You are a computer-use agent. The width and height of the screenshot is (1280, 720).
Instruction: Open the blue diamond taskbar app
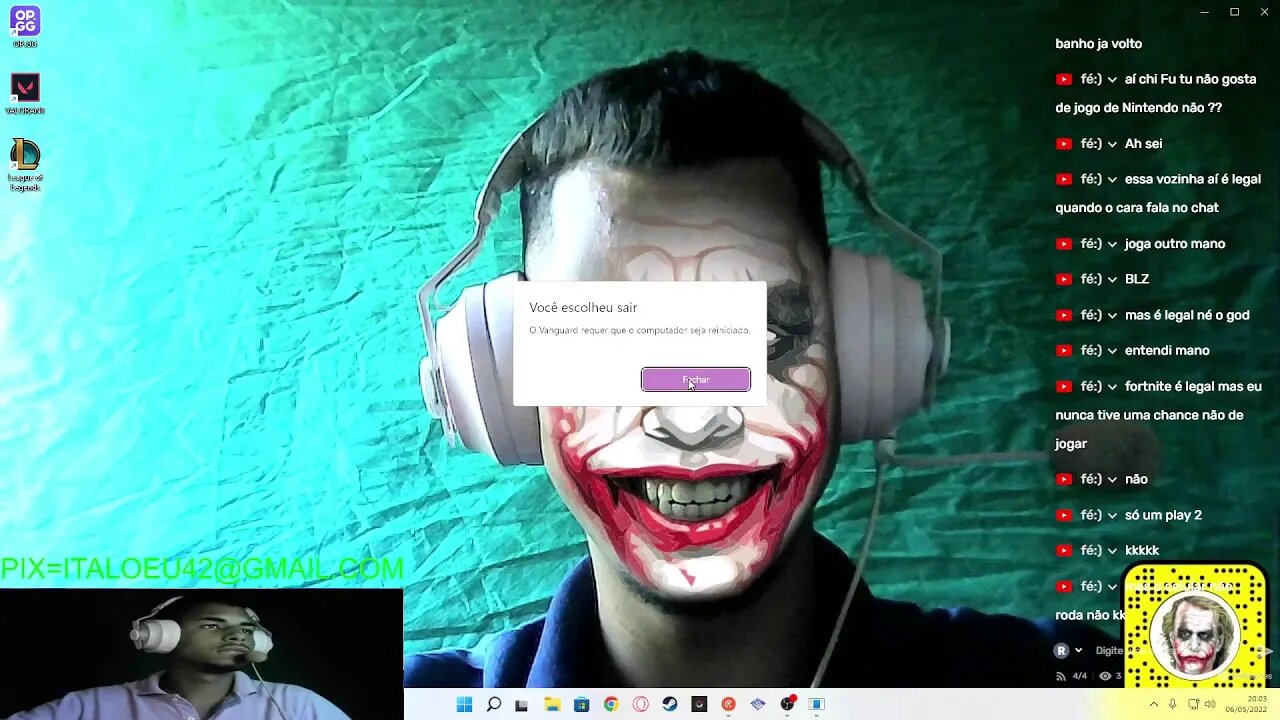(758, 704)
